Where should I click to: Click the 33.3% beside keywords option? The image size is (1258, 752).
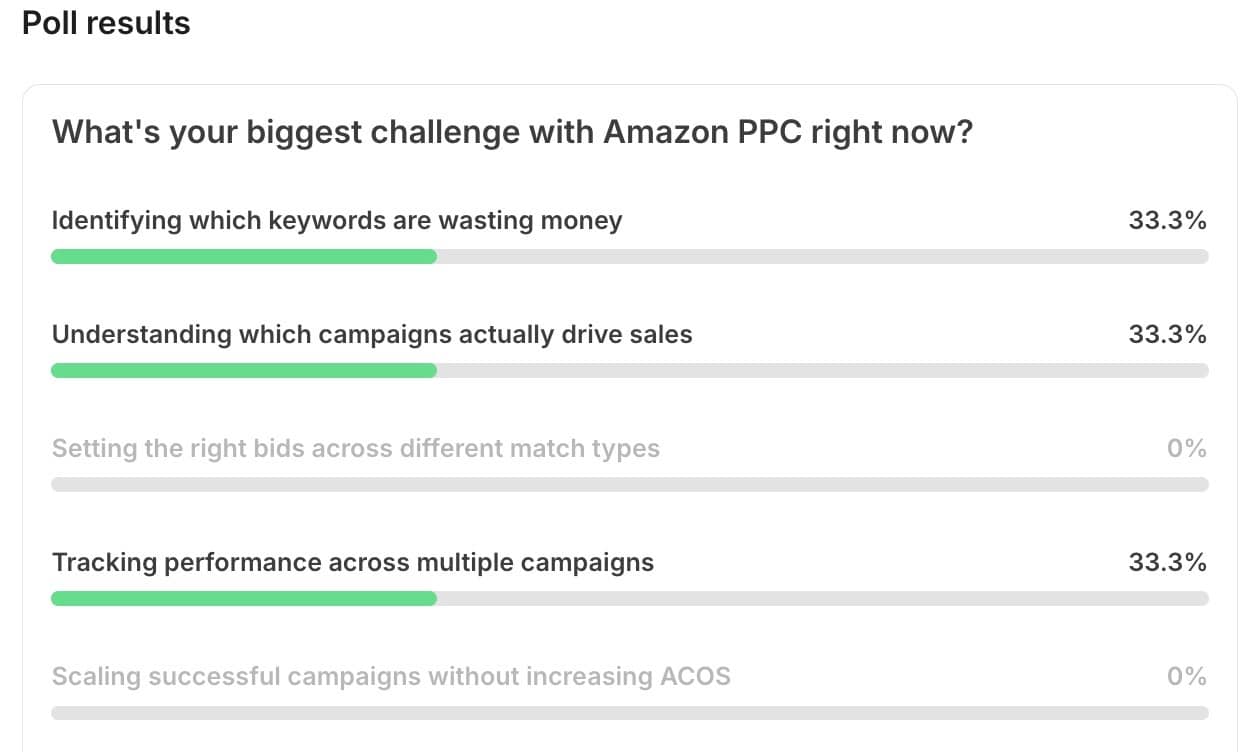[1167, 220]
